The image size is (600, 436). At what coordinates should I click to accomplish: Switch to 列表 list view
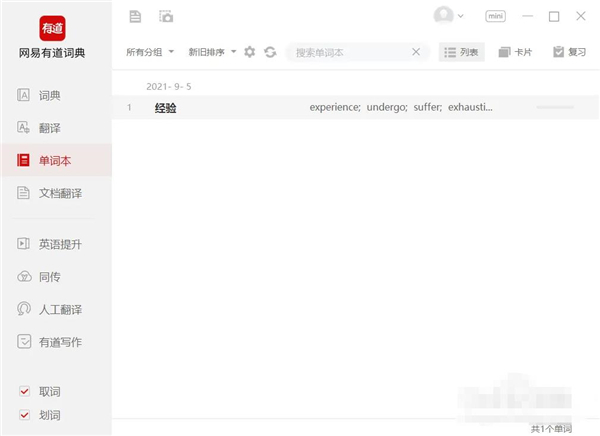461,52
